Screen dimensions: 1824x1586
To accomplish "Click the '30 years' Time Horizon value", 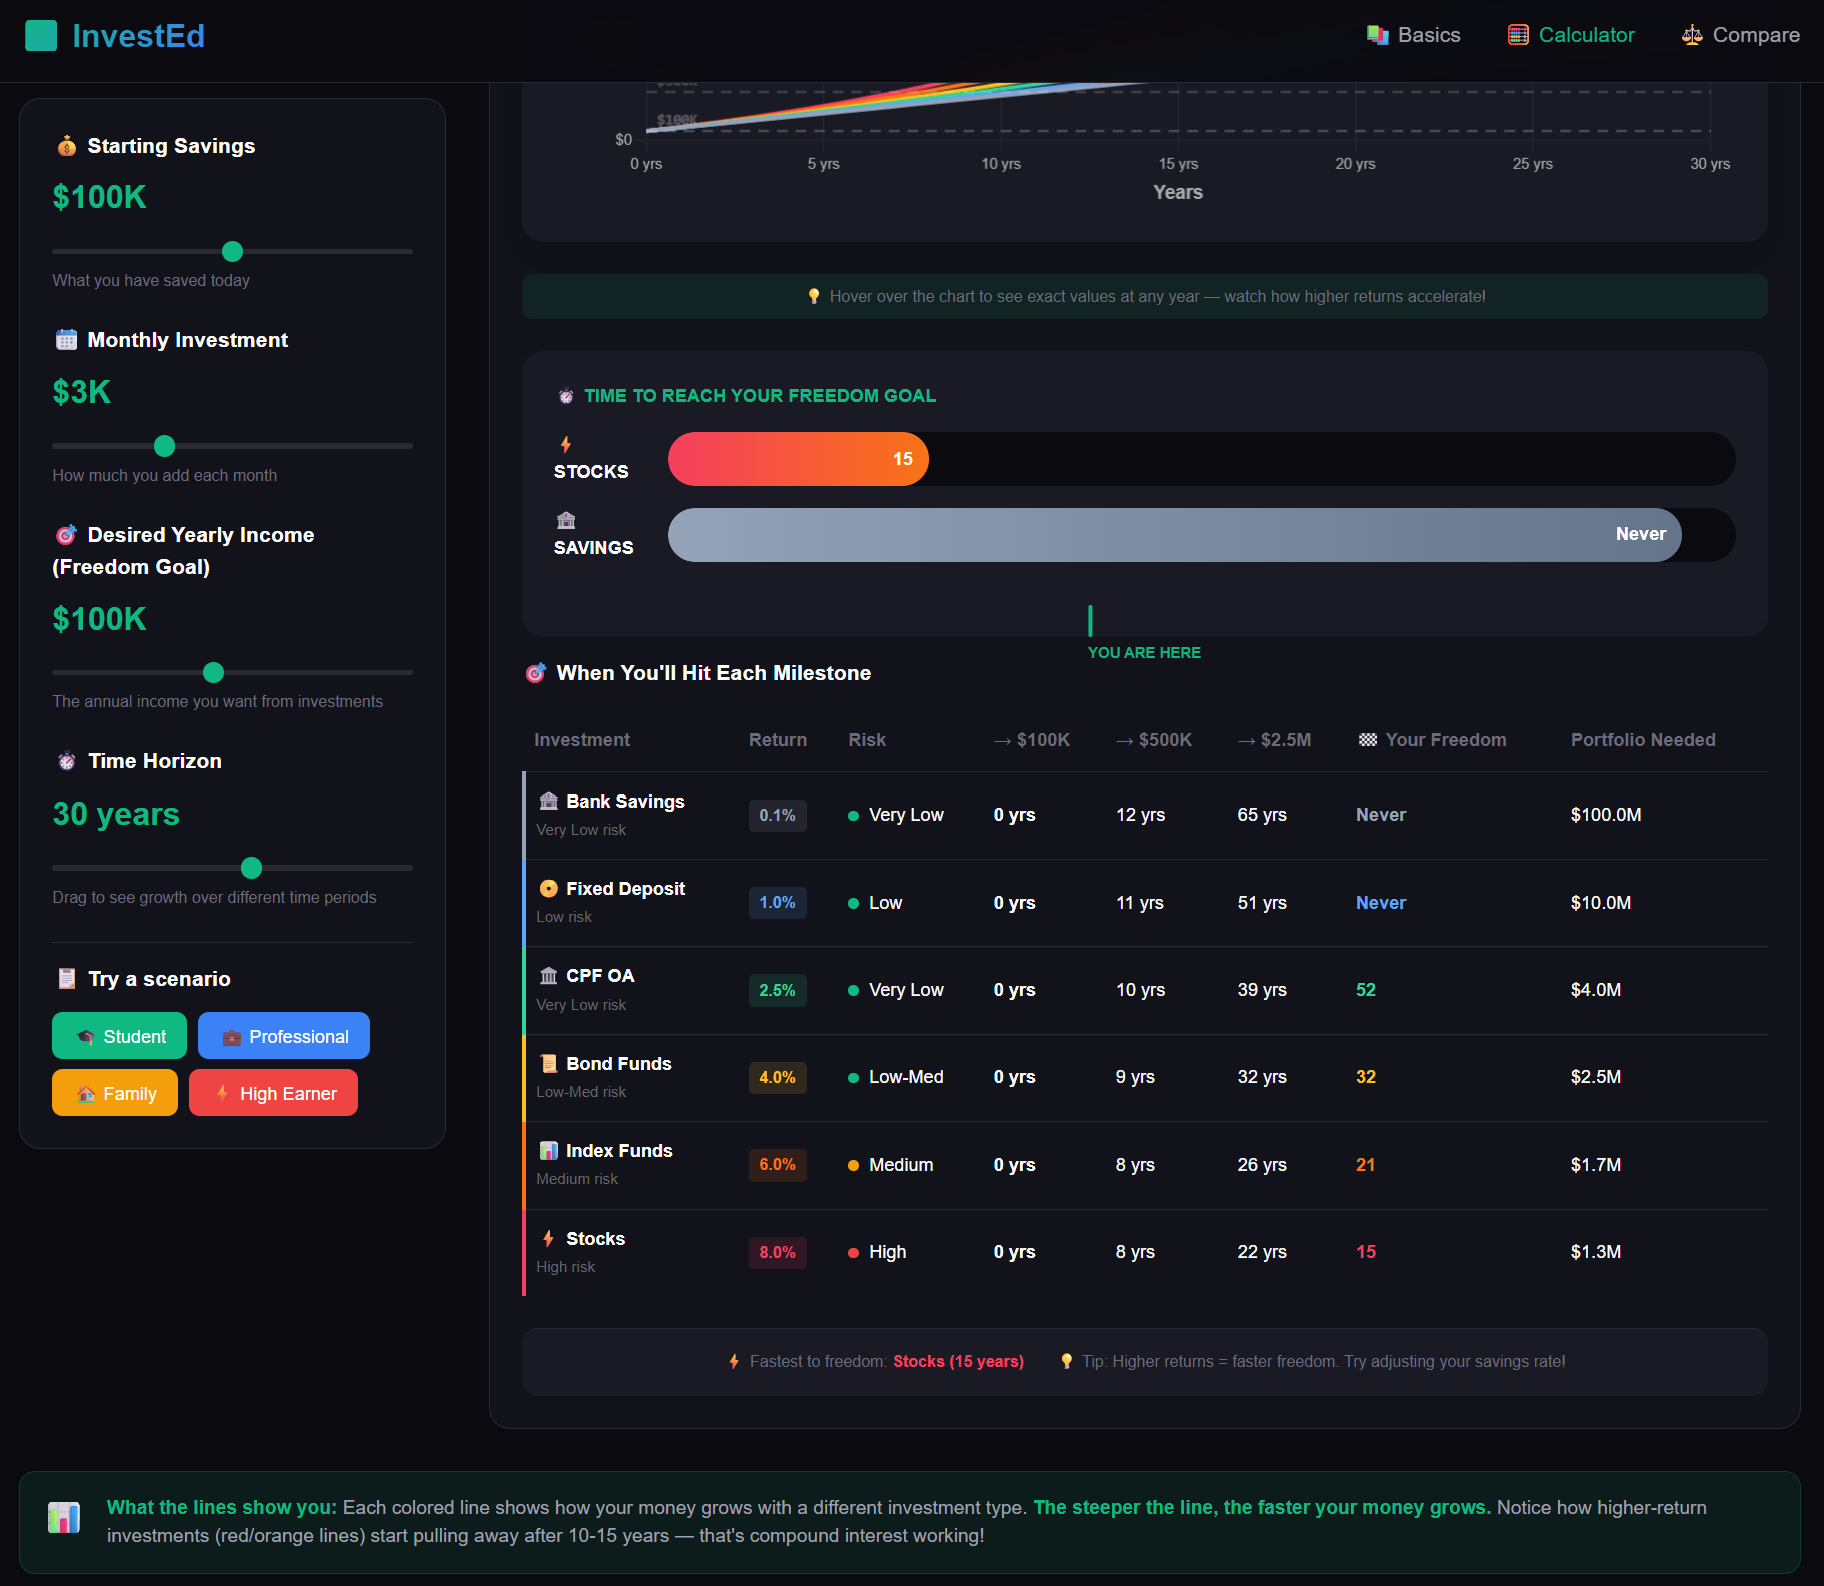I will [116, 814].
